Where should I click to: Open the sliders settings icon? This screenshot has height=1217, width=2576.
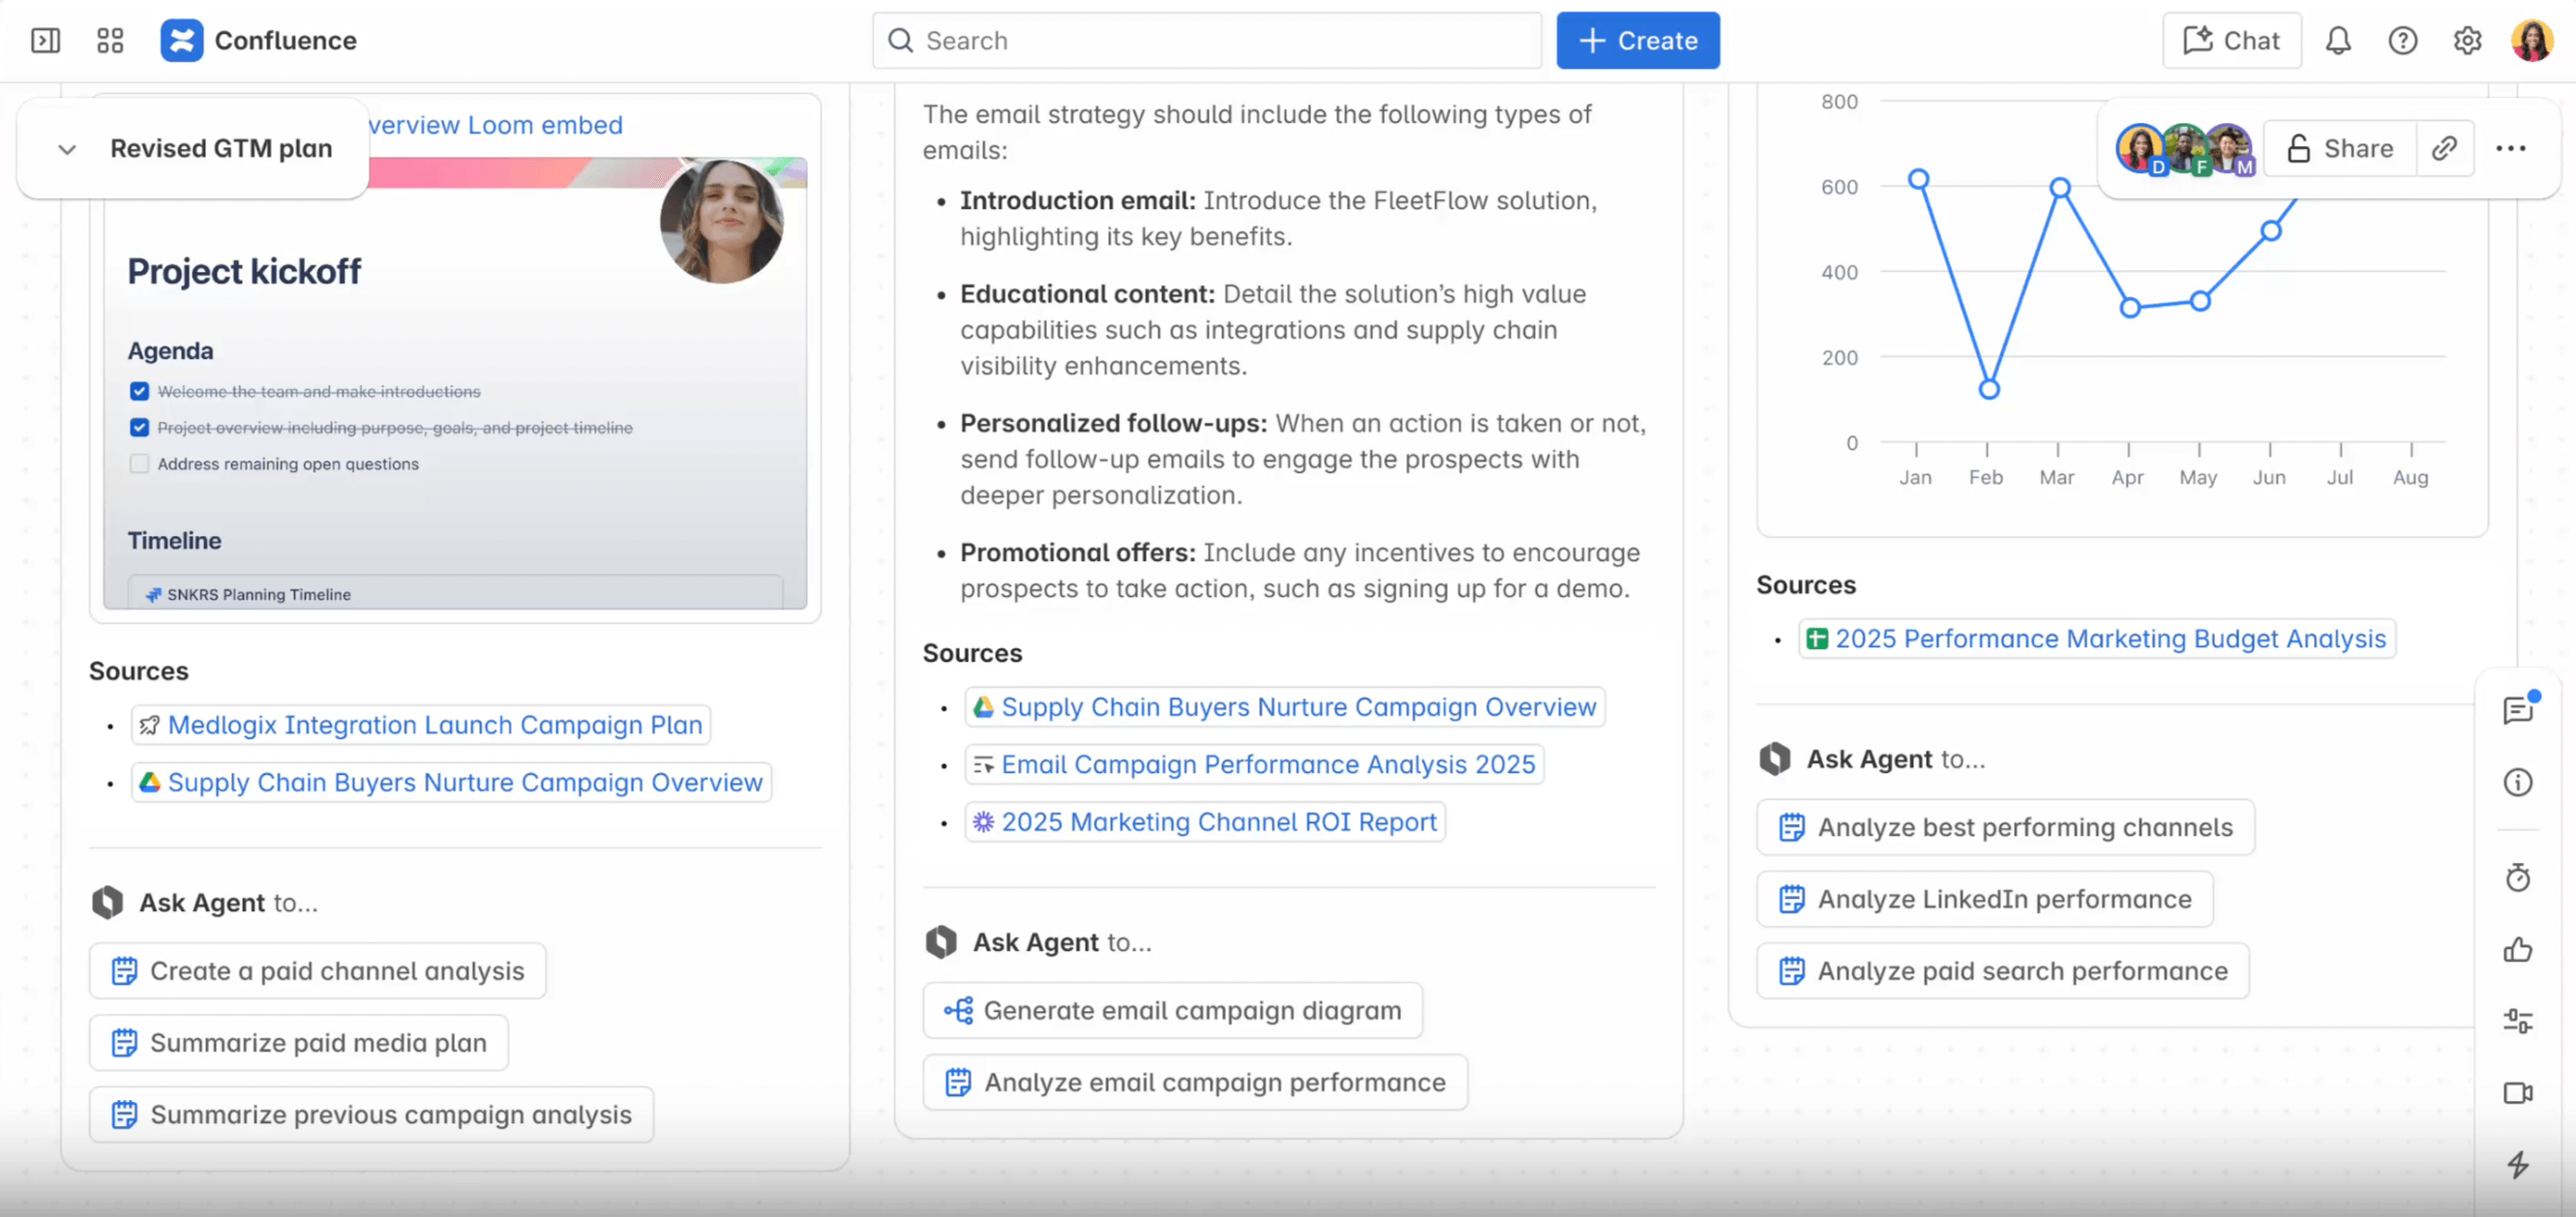pos(2518,1021)
